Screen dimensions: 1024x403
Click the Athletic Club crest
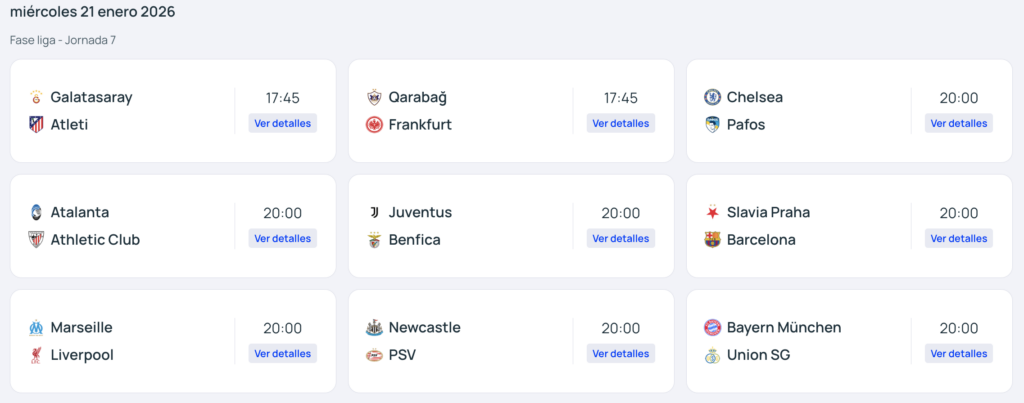coord(37,240)
